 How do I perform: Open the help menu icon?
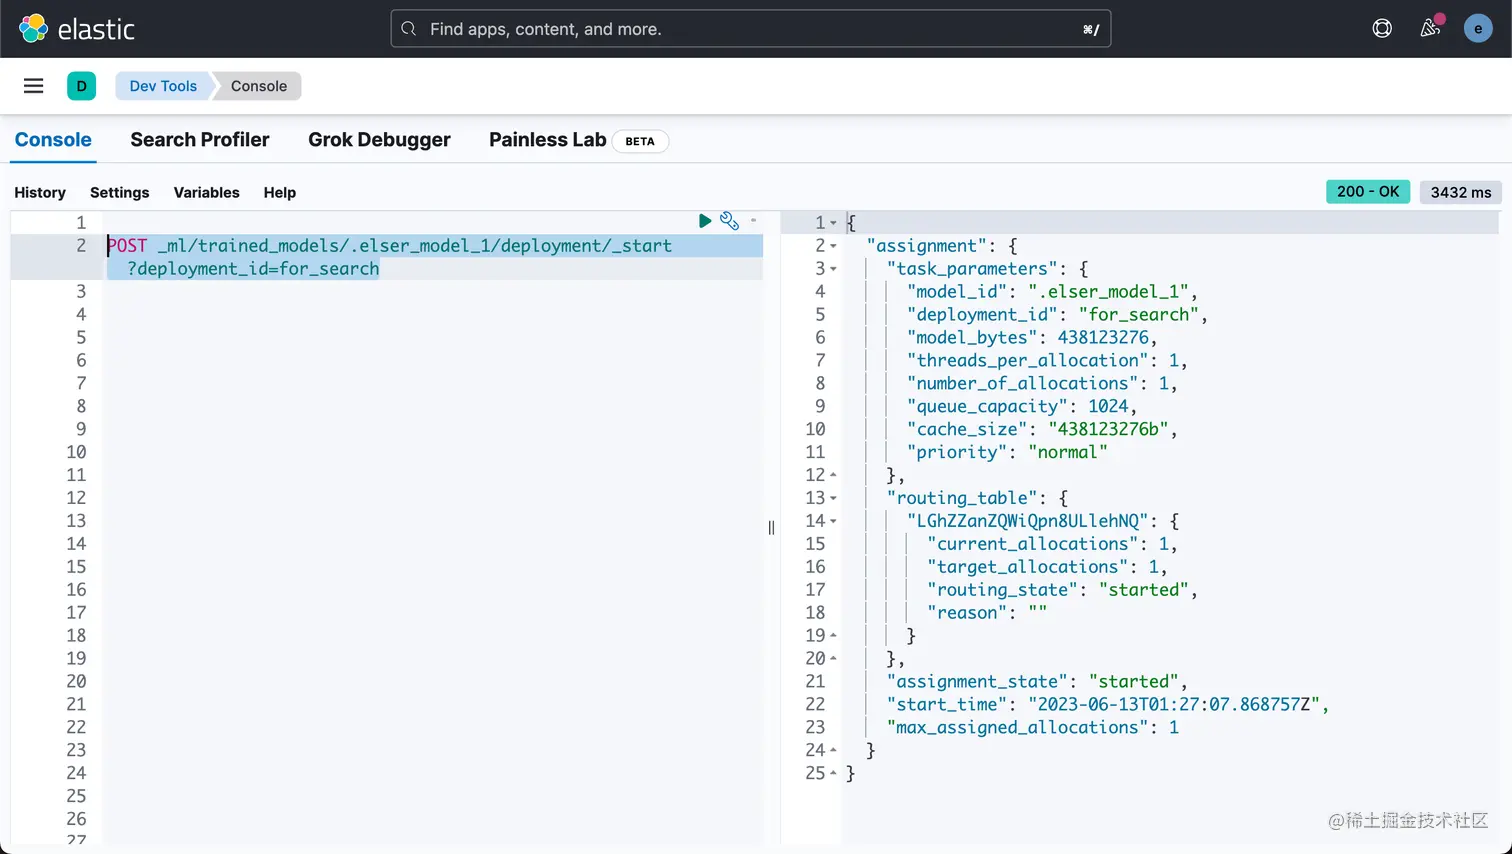point(1382,29)
